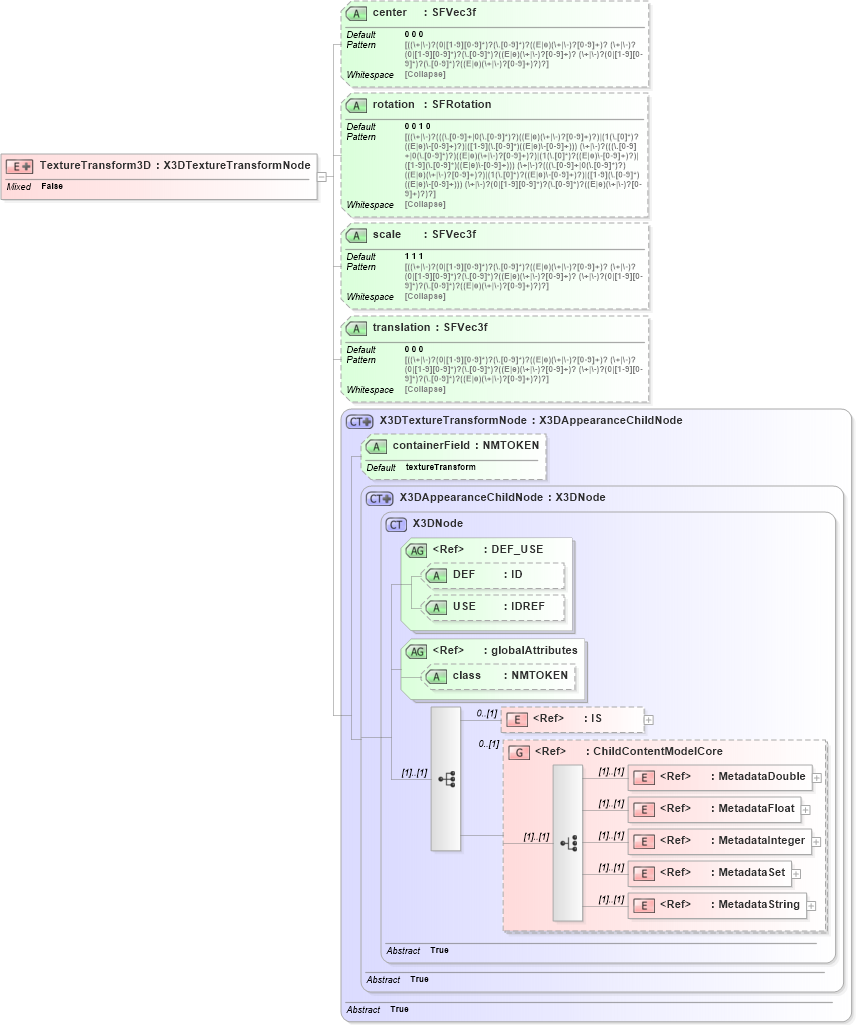Click the E+ icon of TextureTransform3D element
Viewport: 856px width, 1025px height.
point(19,167)
